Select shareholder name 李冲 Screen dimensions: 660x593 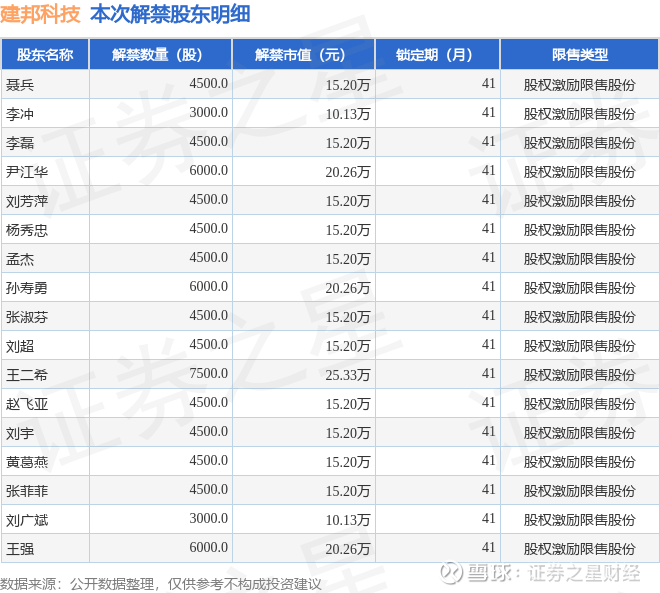(20, 114)
